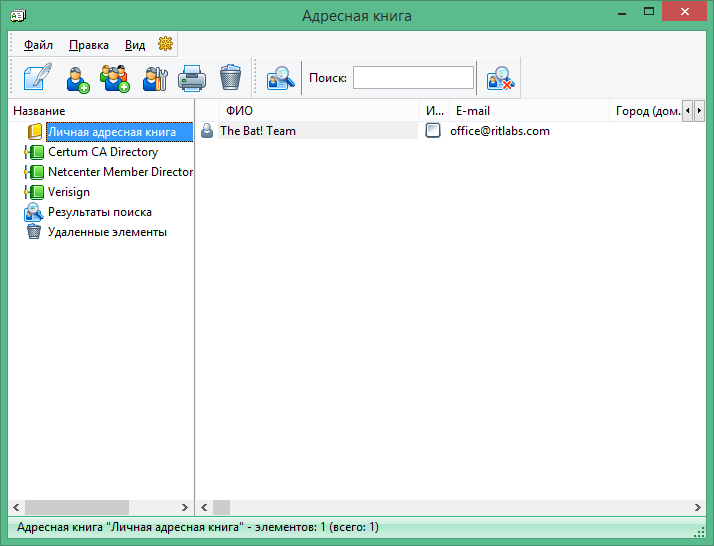The width and height of the screenshot is (714, 546).
Task: Select Verisign directory in the tree
Action: (x=68, y=192)
